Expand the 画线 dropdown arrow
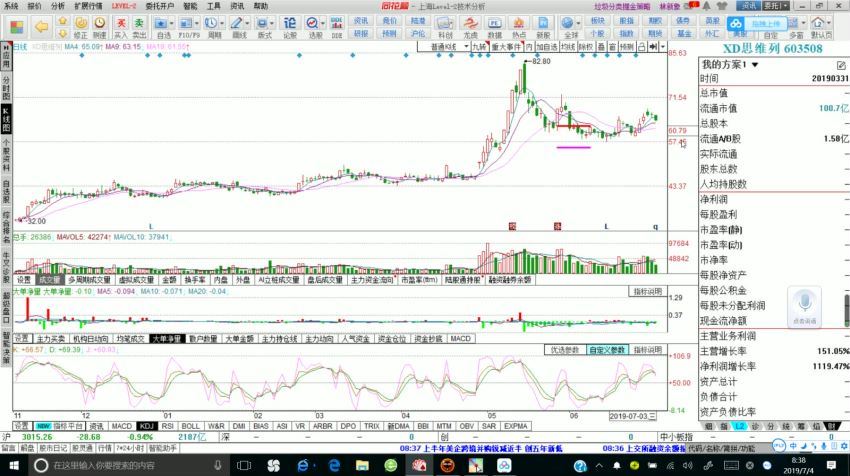850x476 pixels. point(247,24)
